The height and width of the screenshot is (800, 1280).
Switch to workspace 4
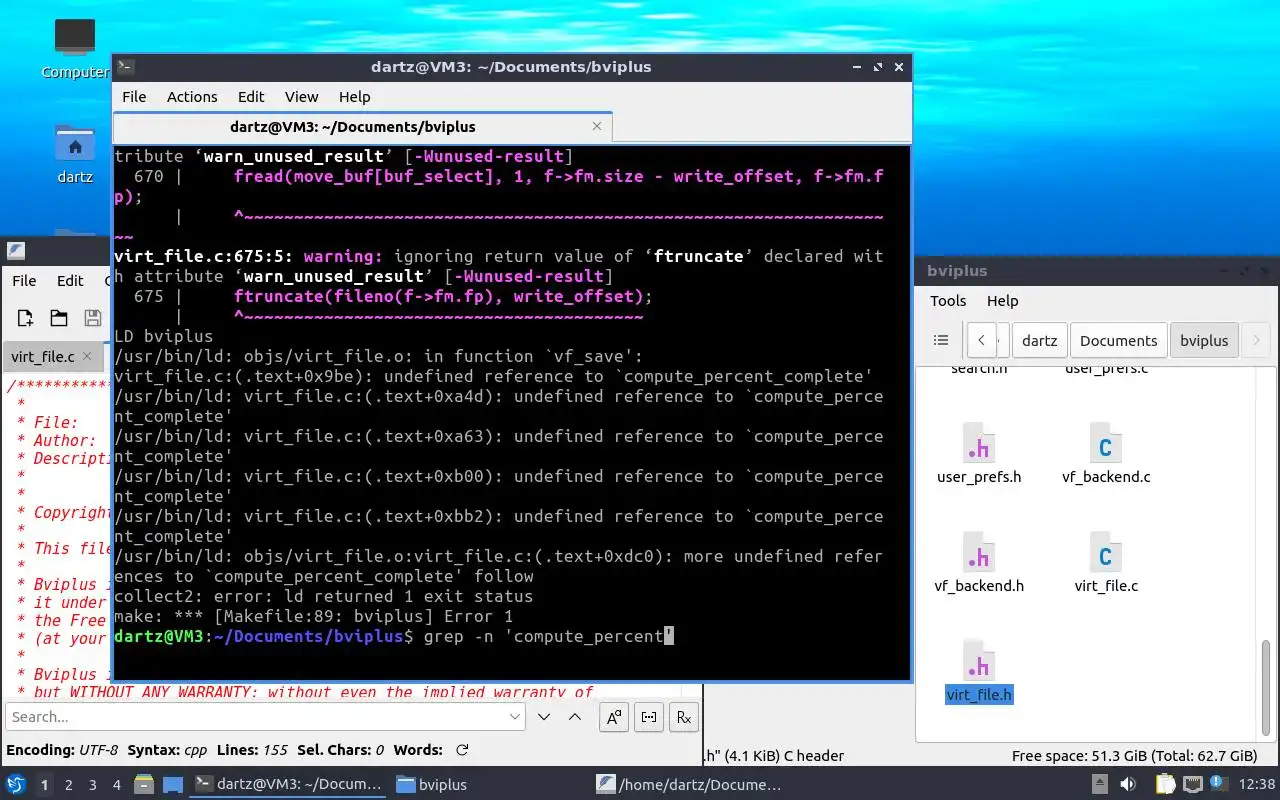point(117,785)
